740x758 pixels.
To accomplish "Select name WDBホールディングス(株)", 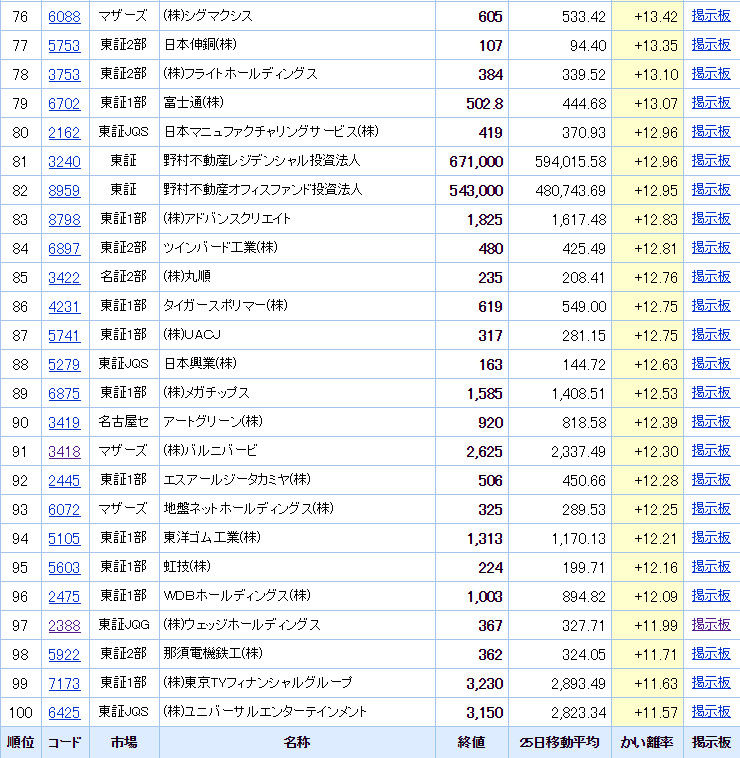I will (237, 596).
